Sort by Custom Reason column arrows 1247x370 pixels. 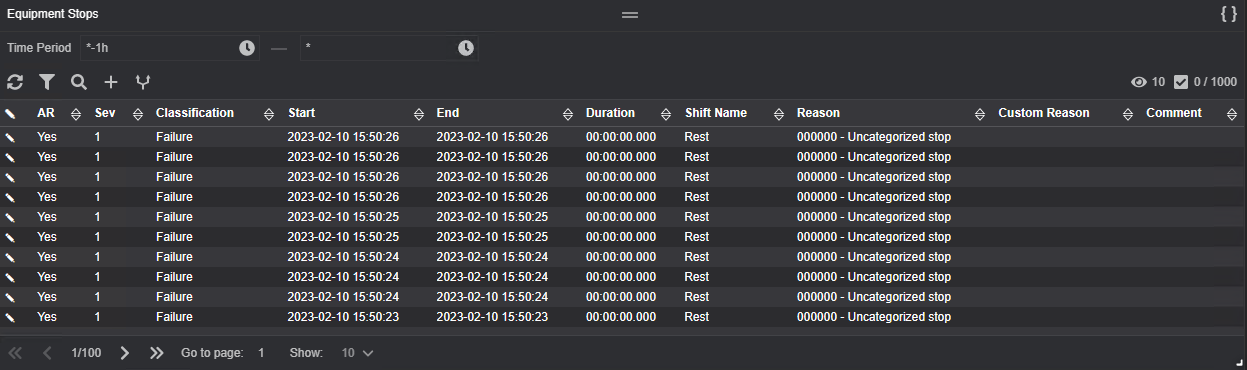coord(1127,114)
